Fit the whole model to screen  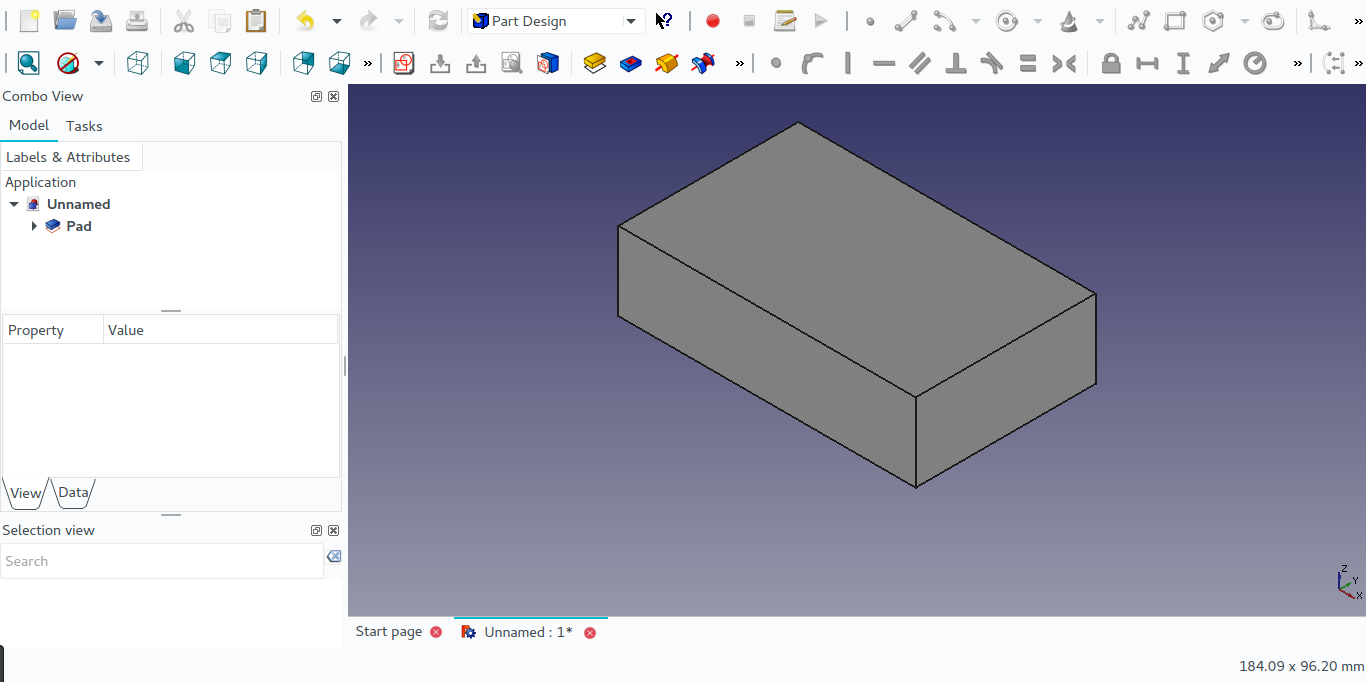point(28,63)
